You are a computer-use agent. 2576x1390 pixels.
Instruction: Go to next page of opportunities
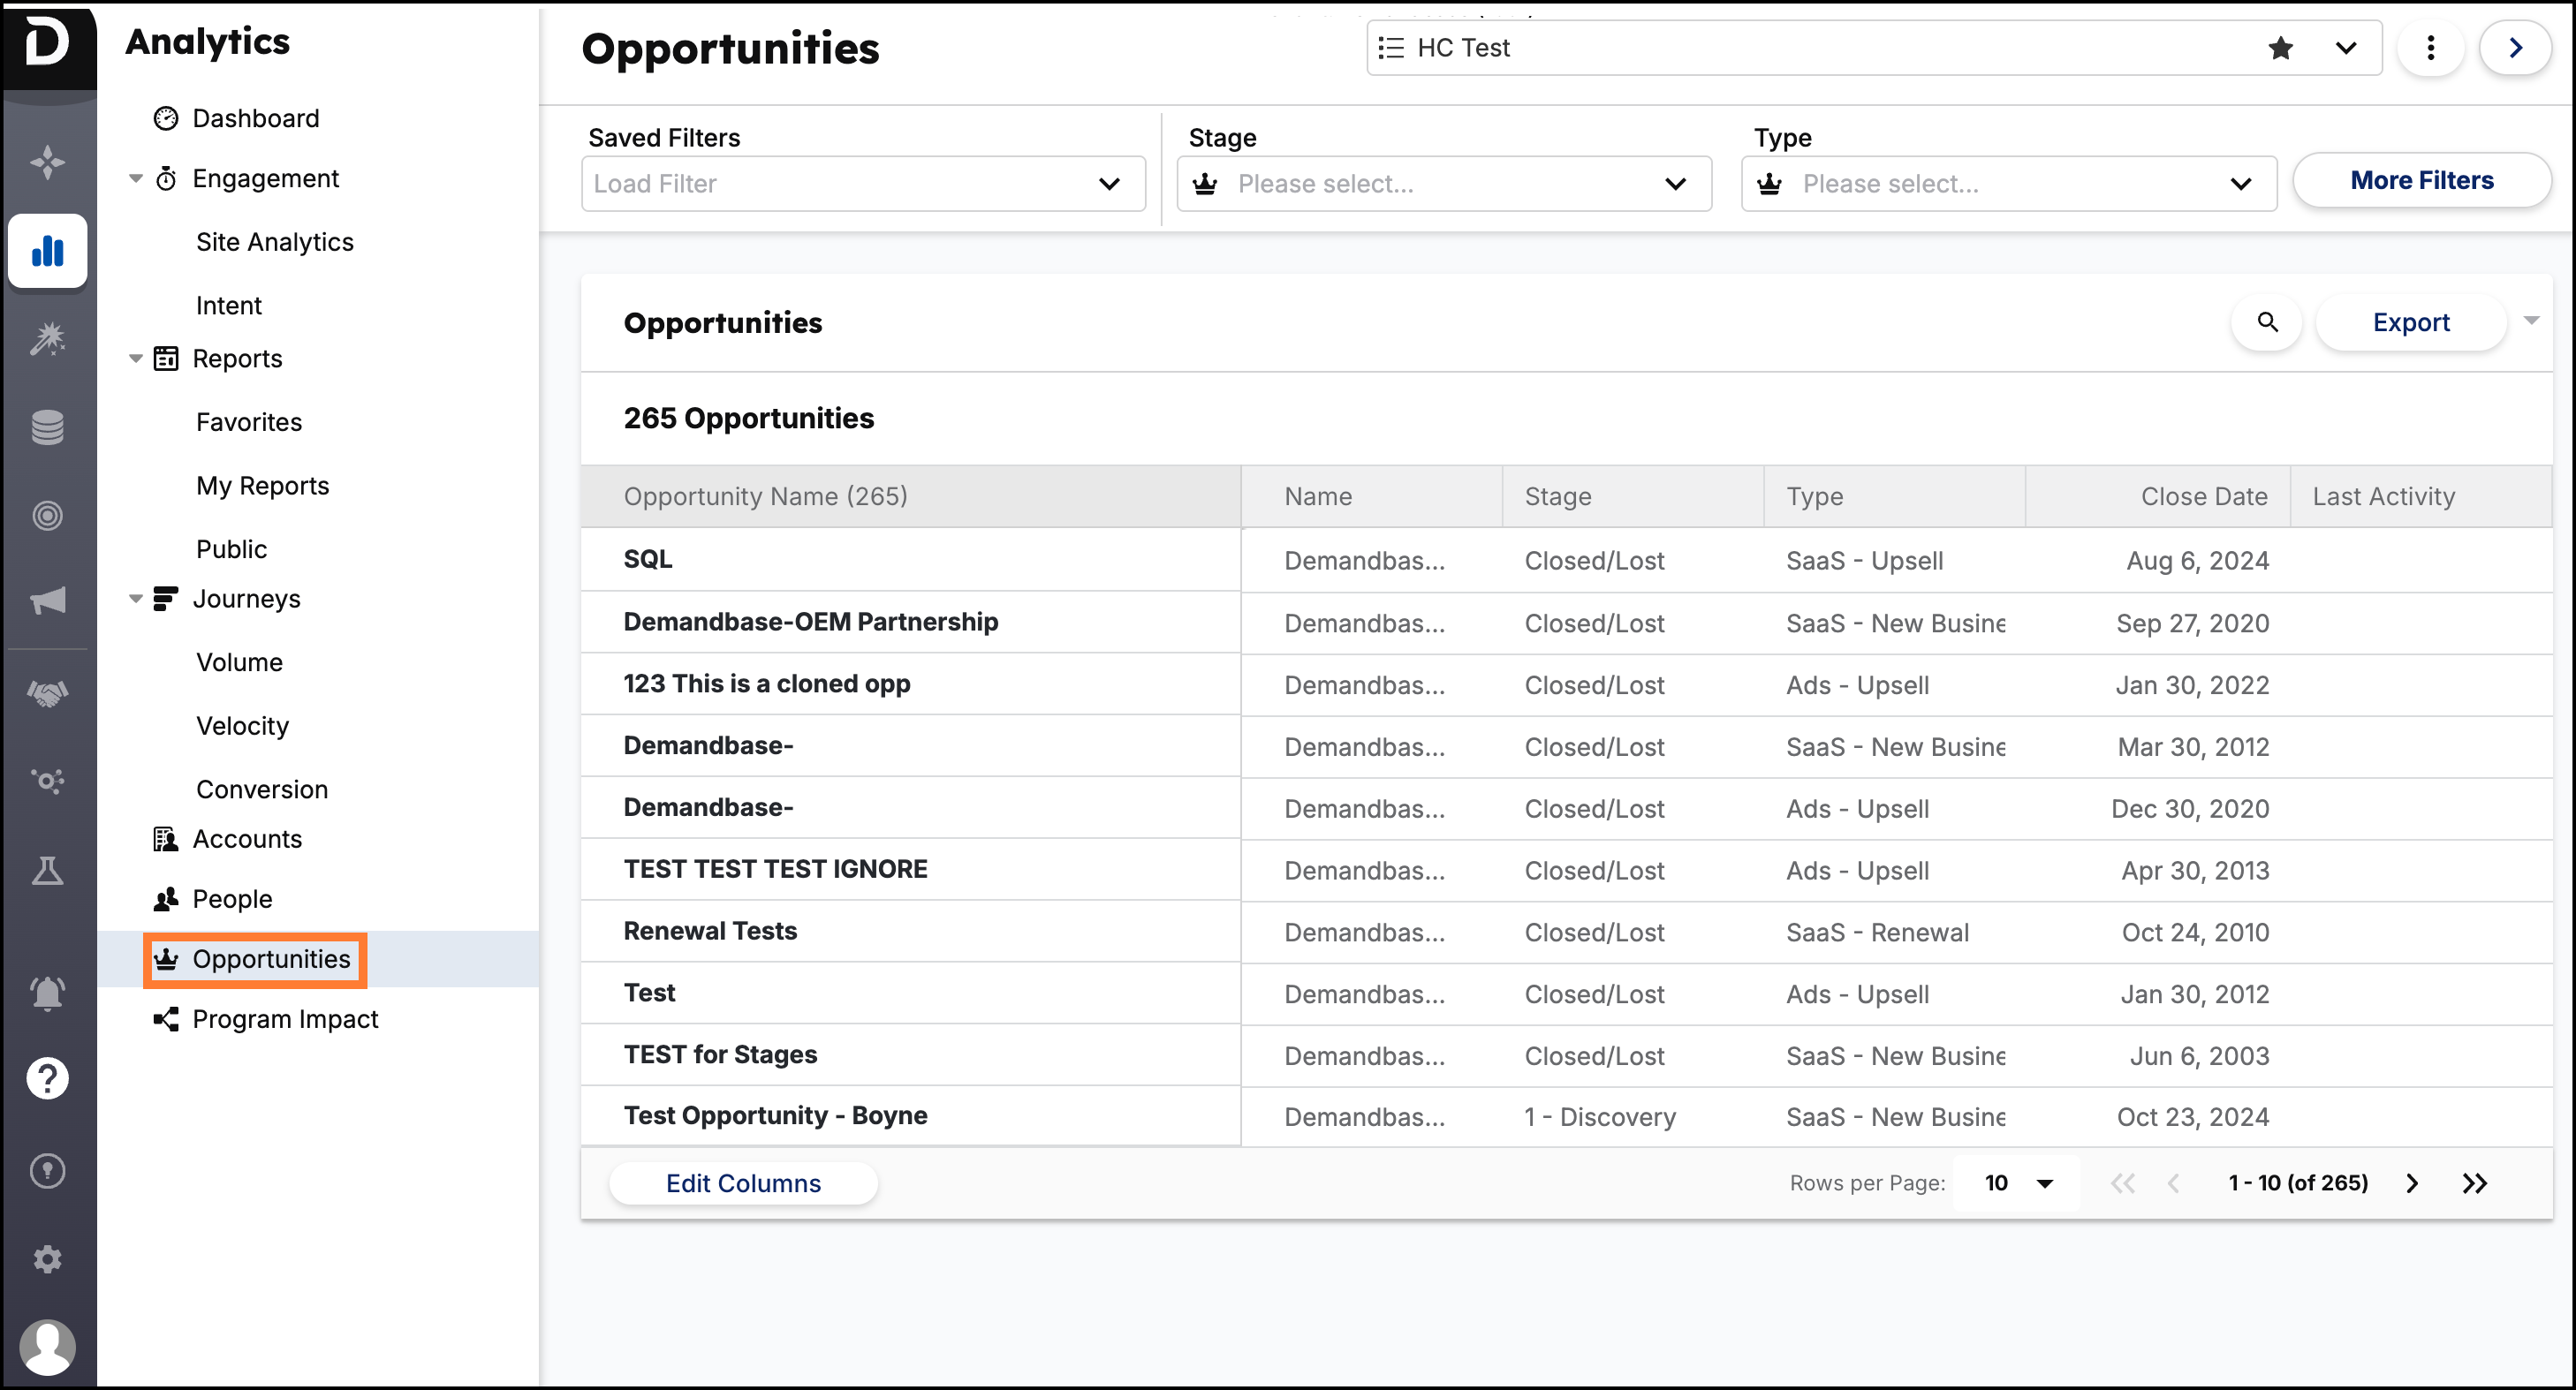(2412, 1183)
